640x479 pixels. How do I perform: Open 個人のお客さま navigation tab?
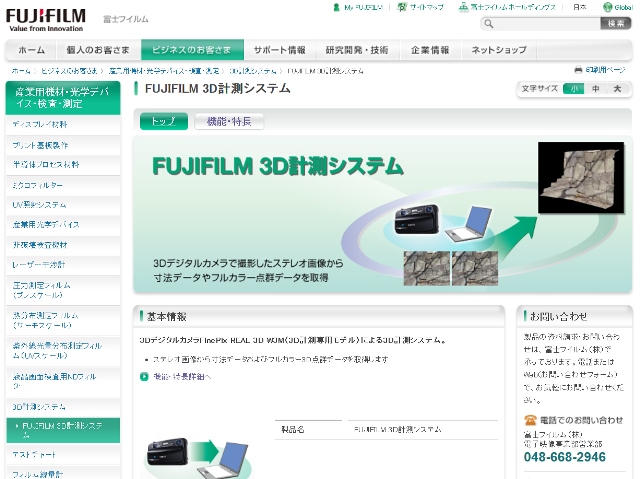pyautogui.click(x=98, y=50)
